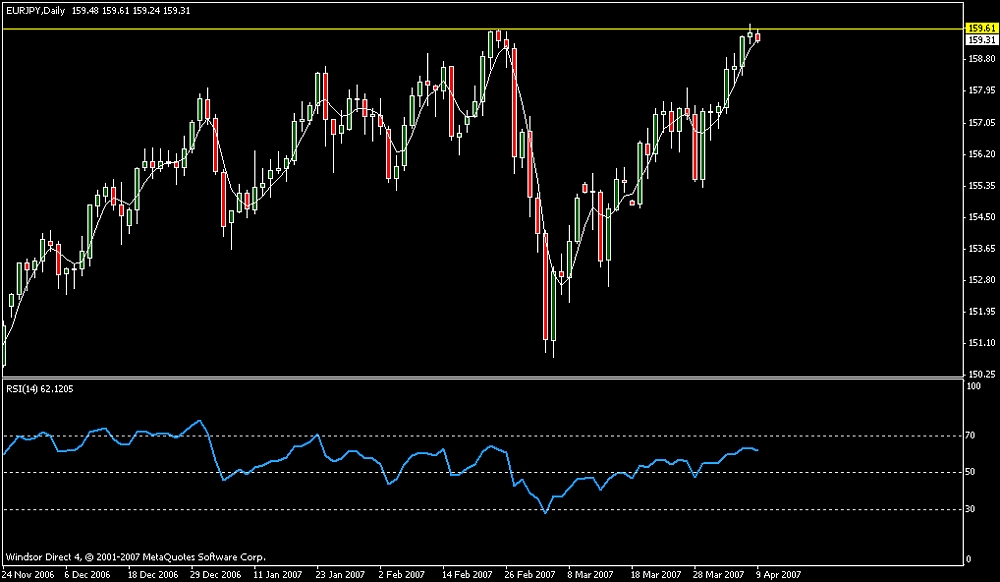Click the 159.31 current price tag
This screenshot has width=1000, height=582.
(980, 40)
